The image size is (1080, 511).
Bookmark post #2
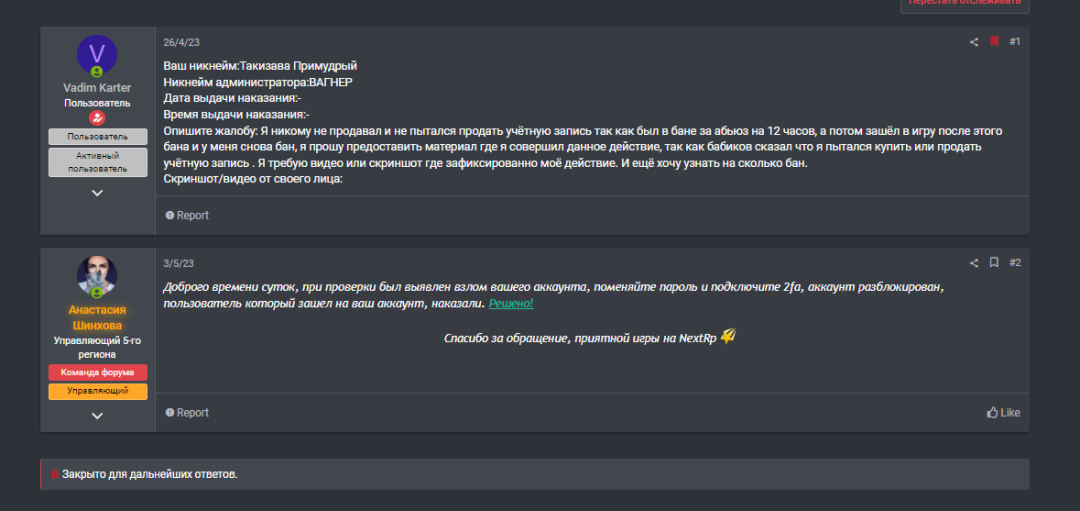tap(994, 263)
